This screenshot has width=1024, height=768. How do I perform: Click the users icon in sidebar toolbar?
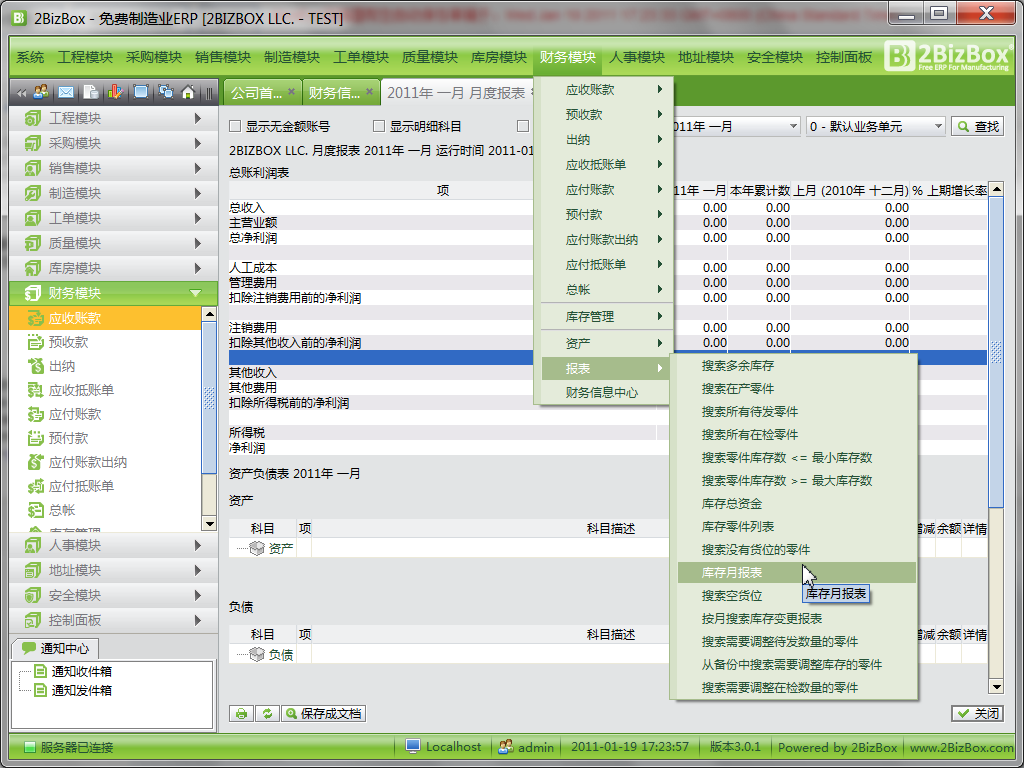[41, 92]
